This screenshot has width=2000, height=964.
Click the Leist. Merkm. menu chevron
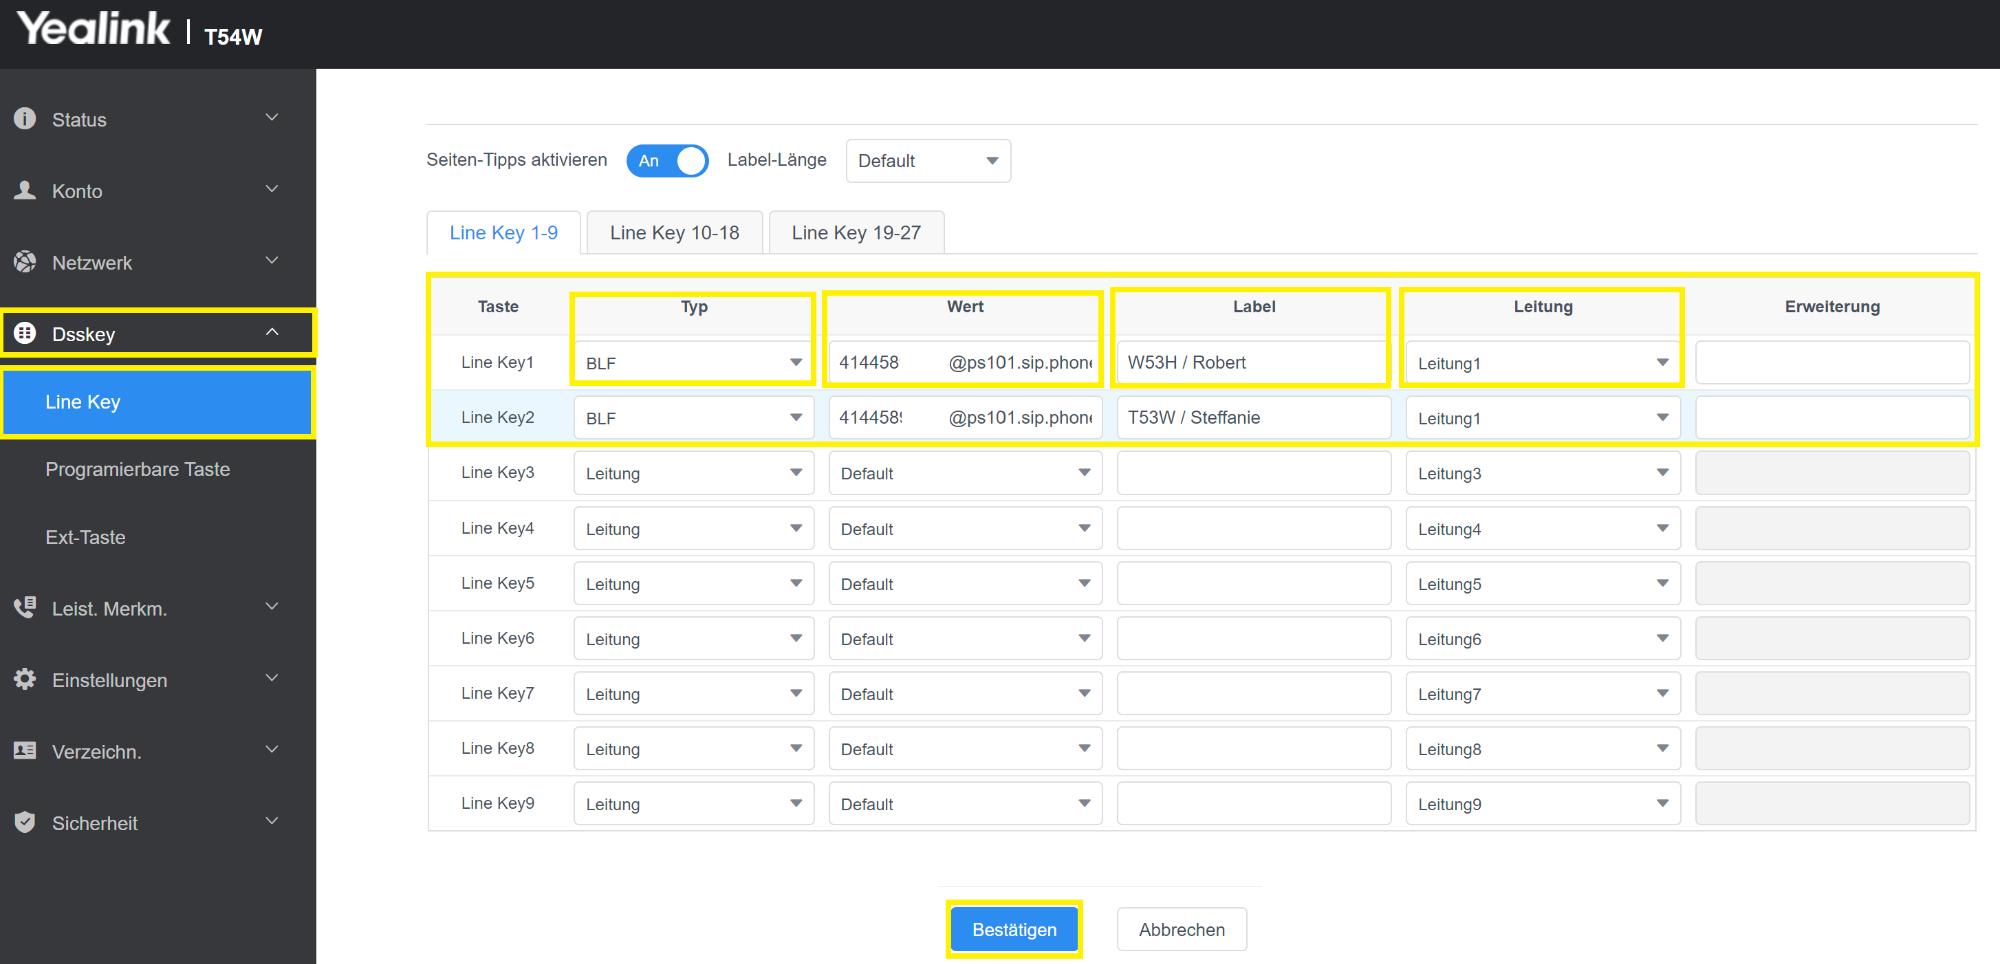pyautogui.click(x=272, y=607)
